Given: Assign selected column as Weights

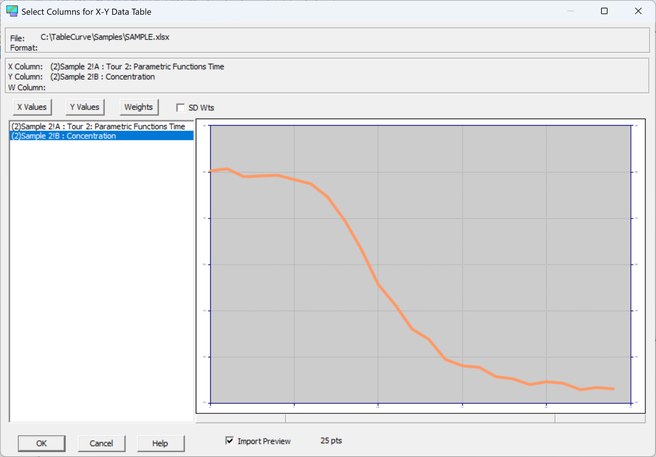Looking at the screenshot, I should point(139,107).
